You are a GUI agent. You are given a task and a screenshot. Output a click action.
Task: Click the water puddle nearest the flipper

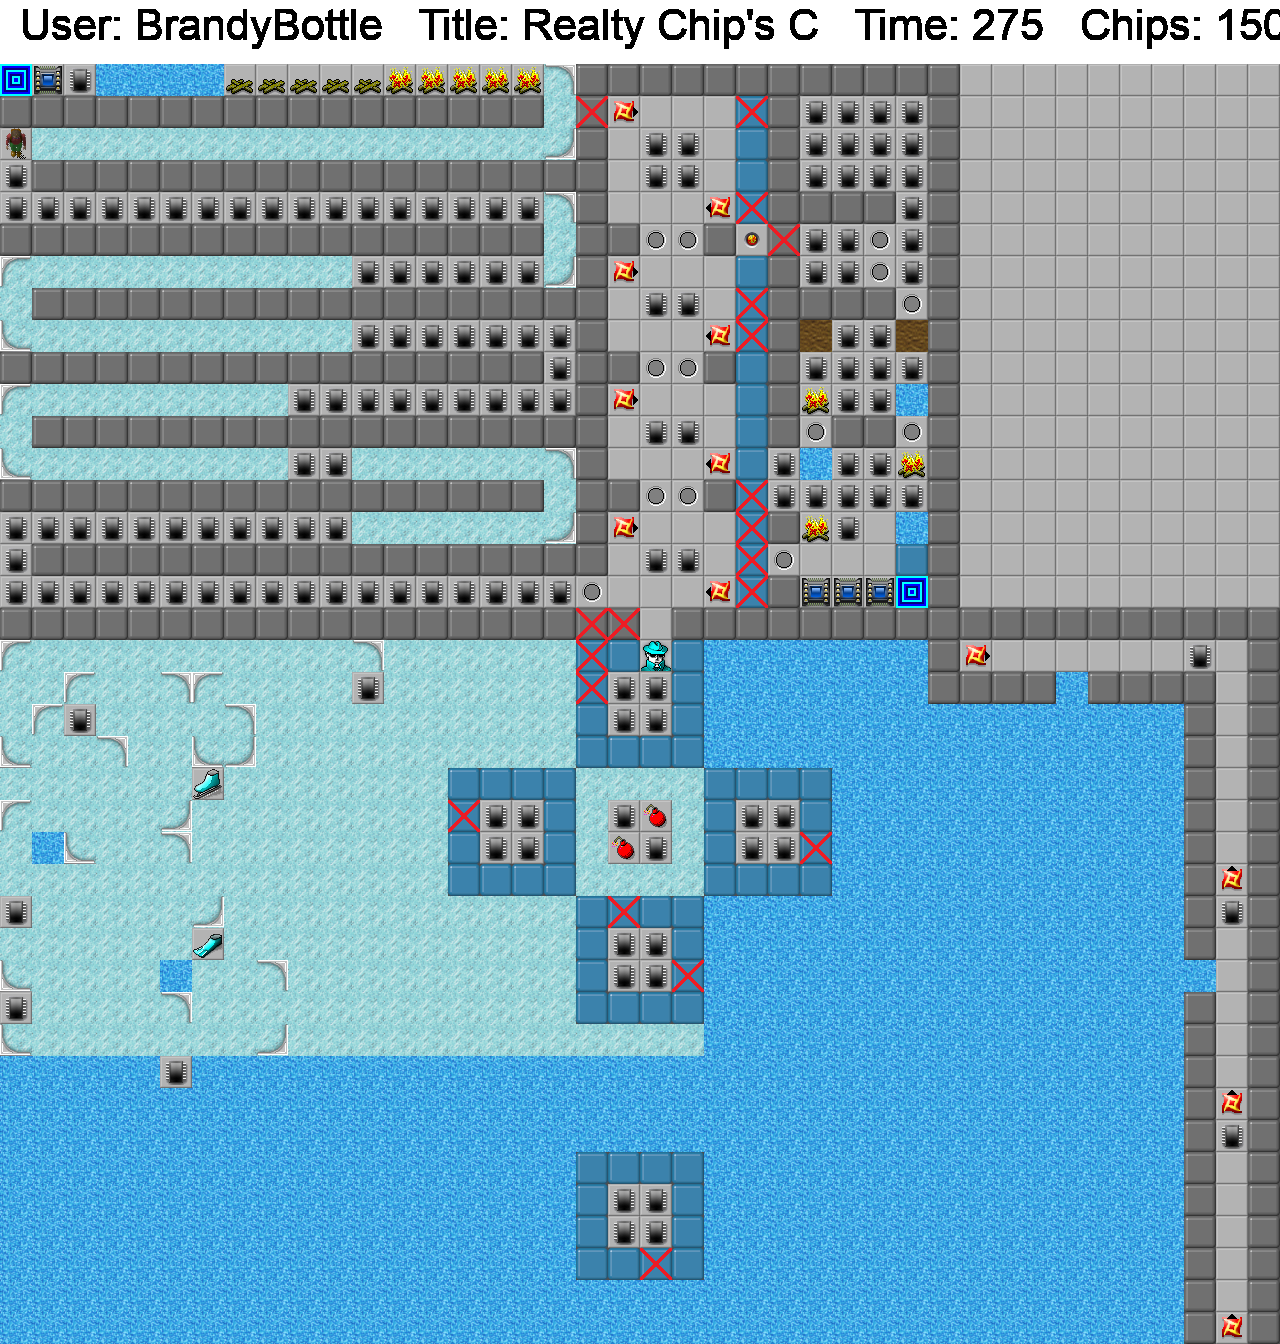click(176, 976)
